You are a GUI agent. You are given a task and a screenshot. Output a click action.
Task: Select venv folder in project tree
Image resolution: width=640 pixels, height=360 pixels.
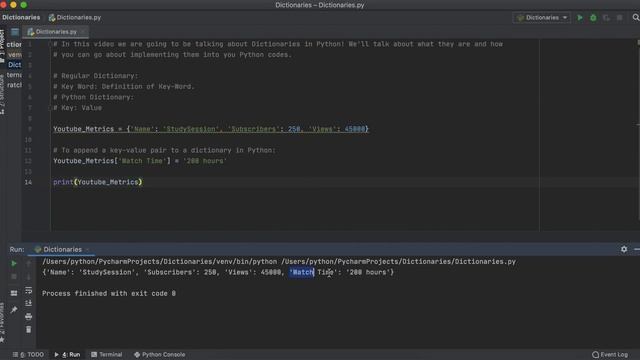click(x=14, y=54)
